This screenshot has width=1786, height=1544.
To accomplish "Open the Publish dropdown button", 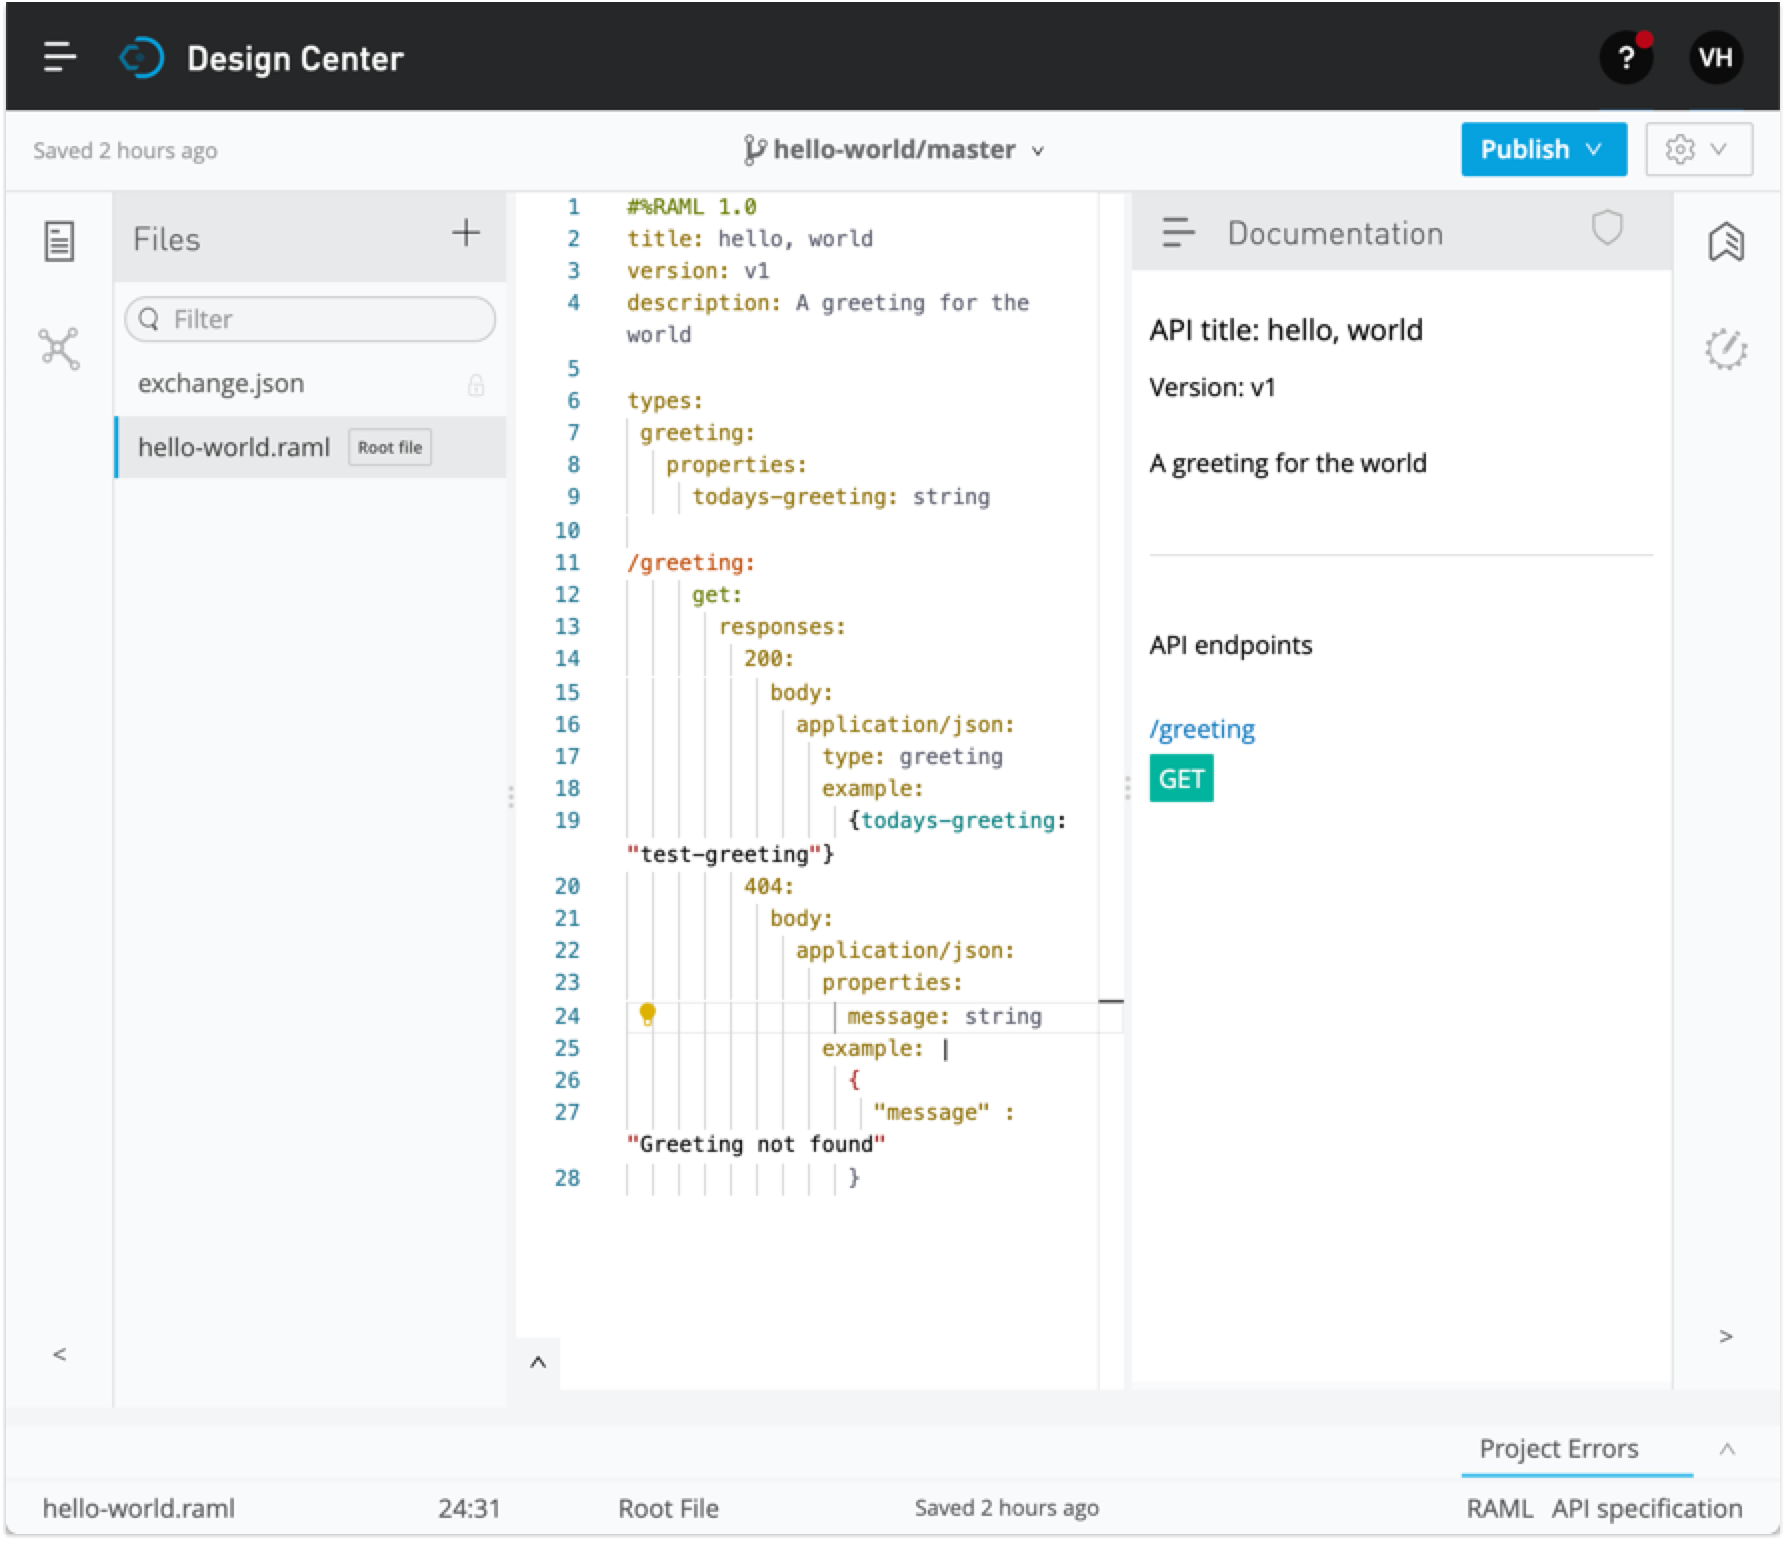I will [x=1543, y=150].
